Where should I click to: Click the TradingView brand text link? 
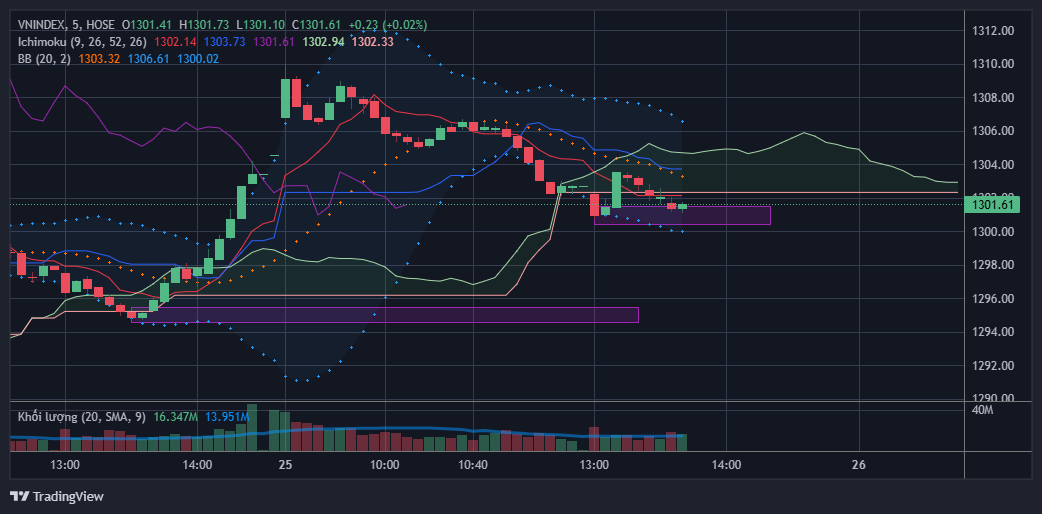coord(68,496)
